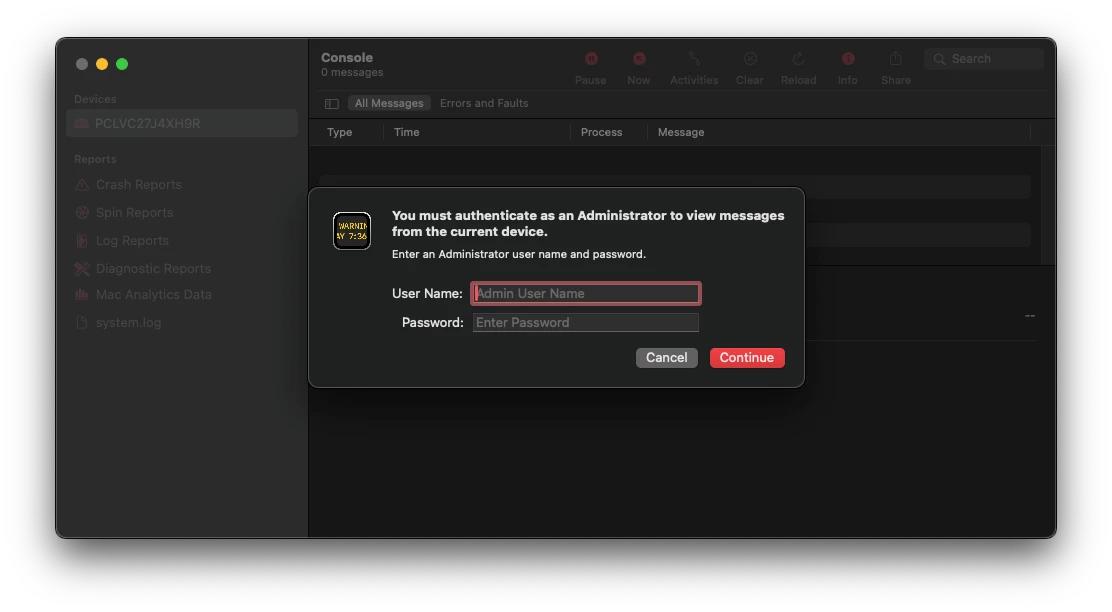Click the magnifier icon in Search field

click(939, 59)
